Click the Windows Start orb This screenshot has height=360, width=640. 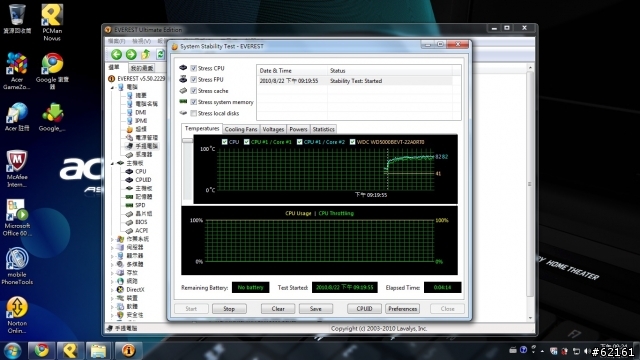pyautogui.click(x=12, y=351)
